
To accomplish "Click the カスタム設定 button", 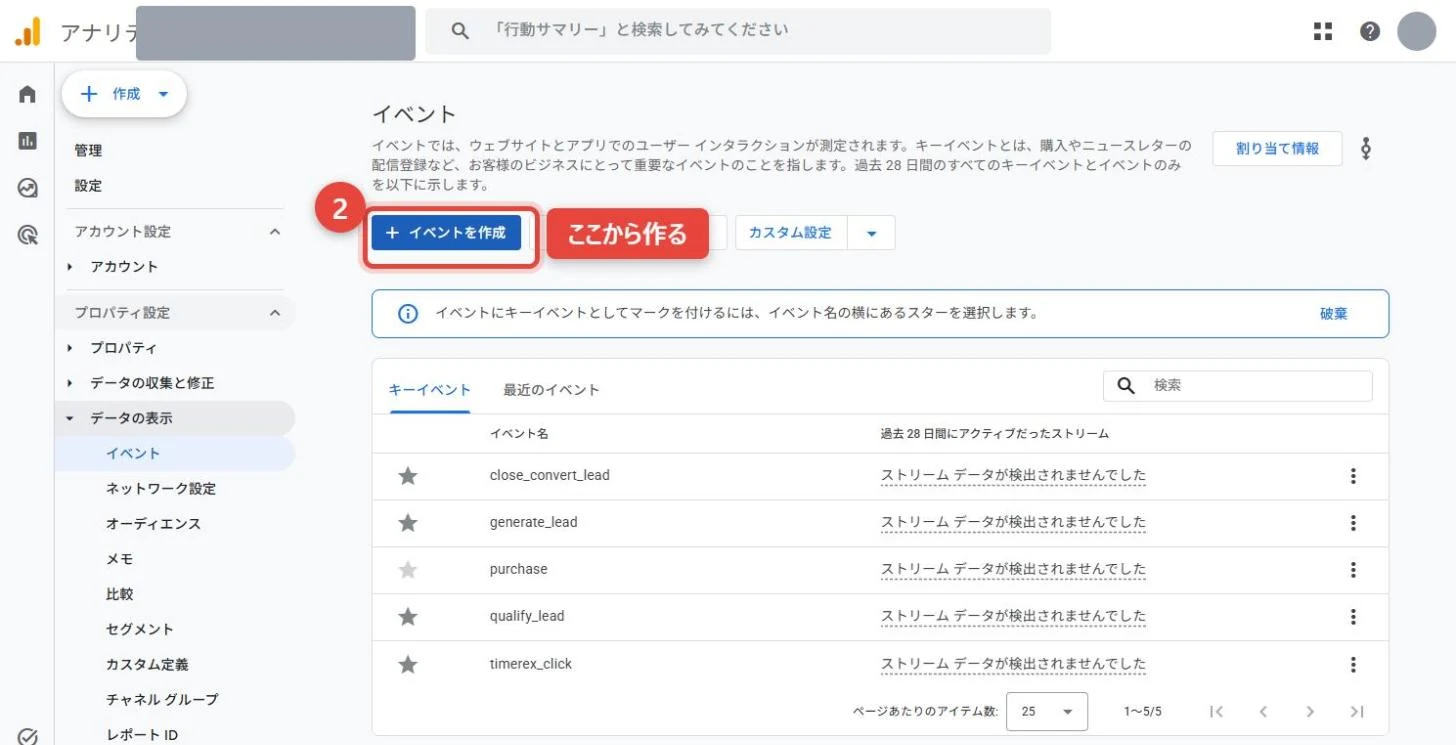I will [x=790, y=233].
